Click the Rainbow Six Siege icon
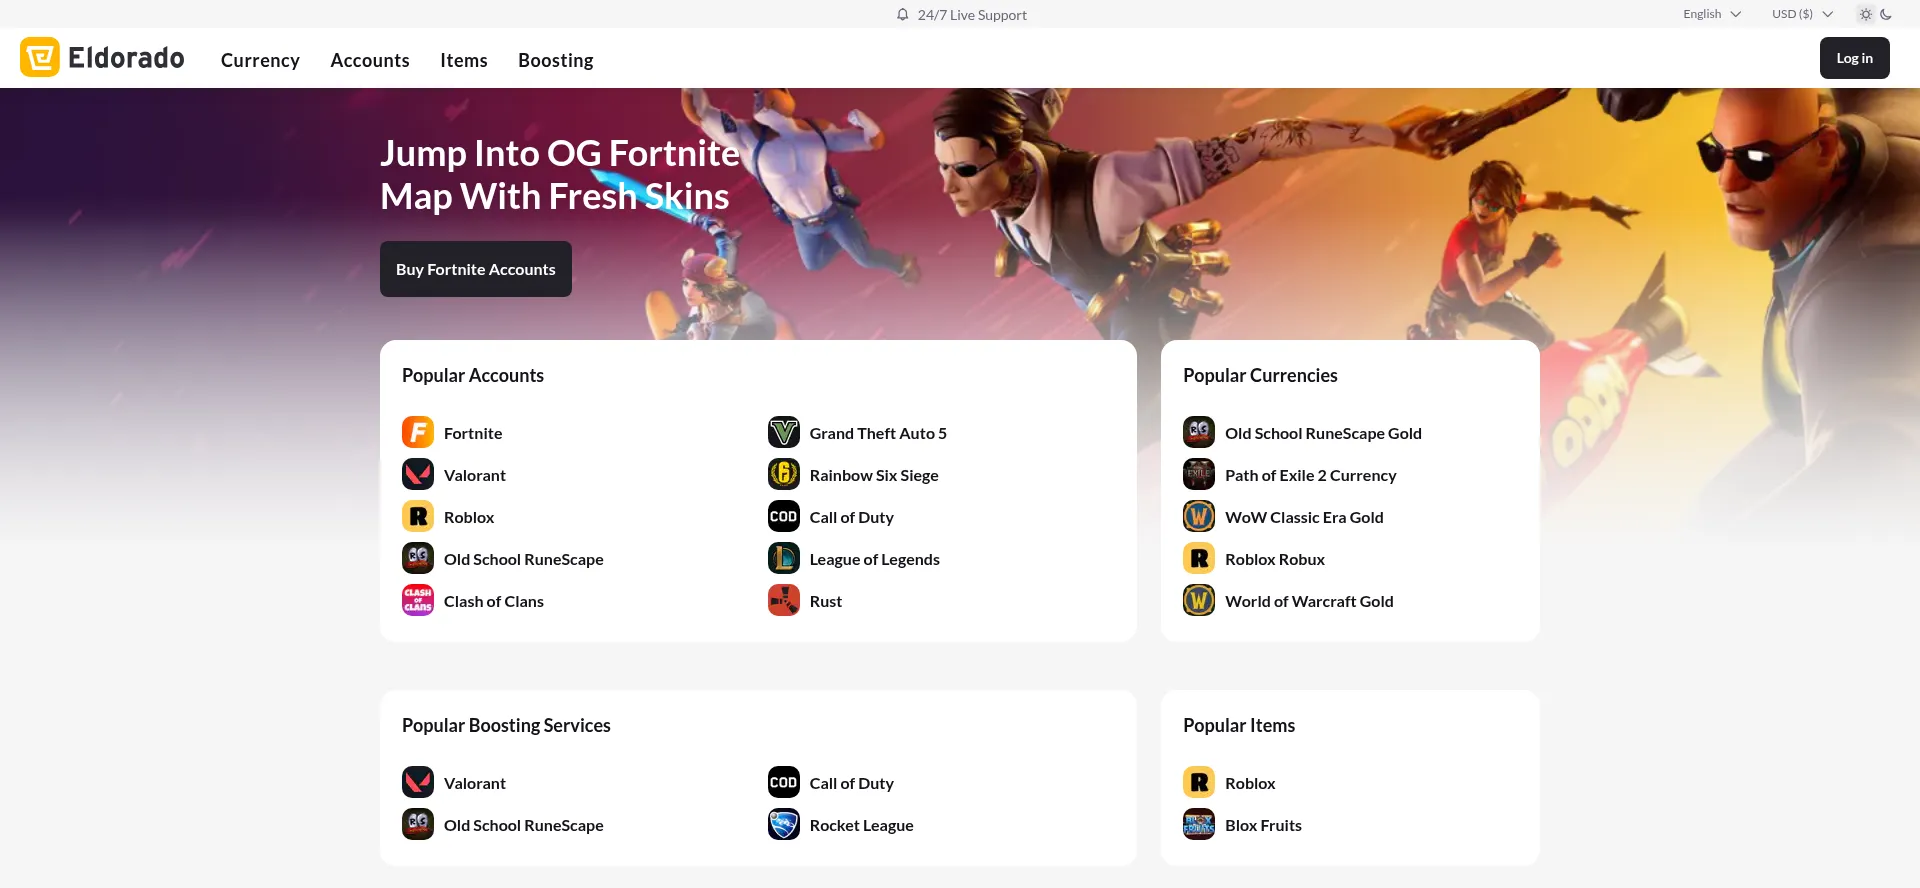Image resolution: width=1920 pixels, height=888 pixels. pyautogui.click(x=784, y=474)
